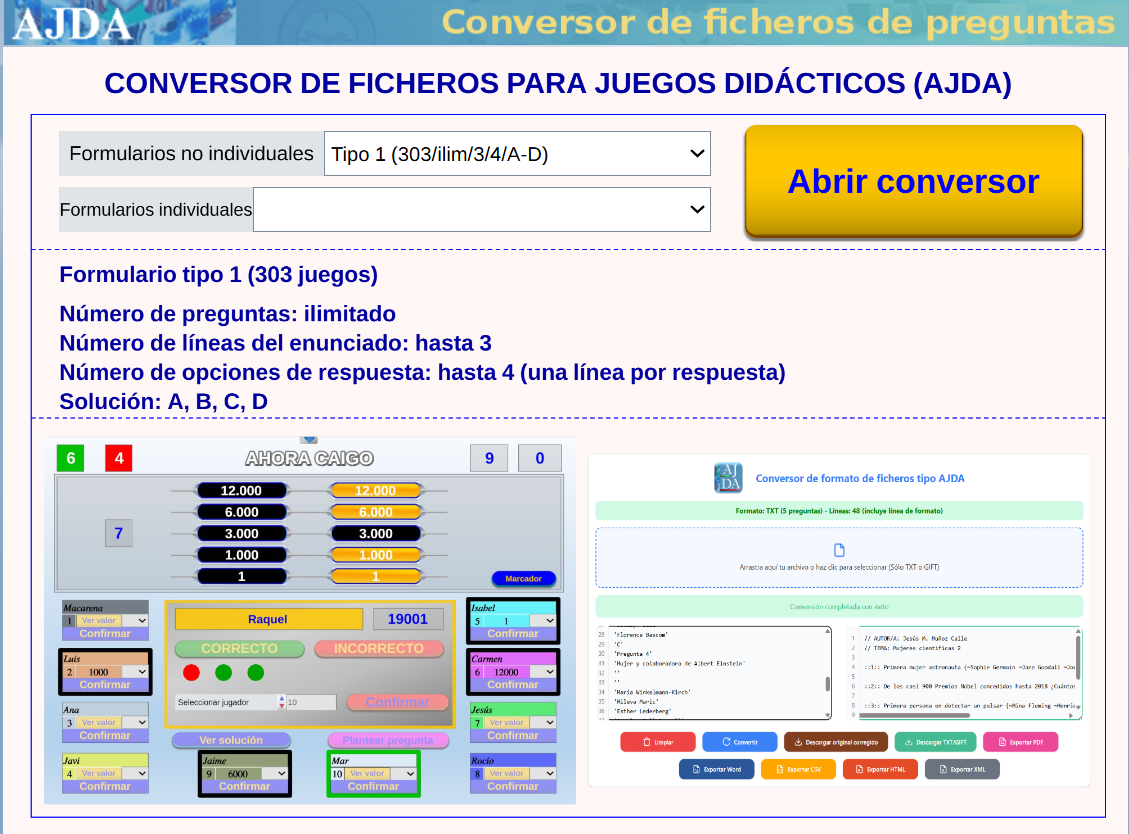Click the Ahora Caigo game thumbnail title
The image size is (1129, 834).
point(309,459)
